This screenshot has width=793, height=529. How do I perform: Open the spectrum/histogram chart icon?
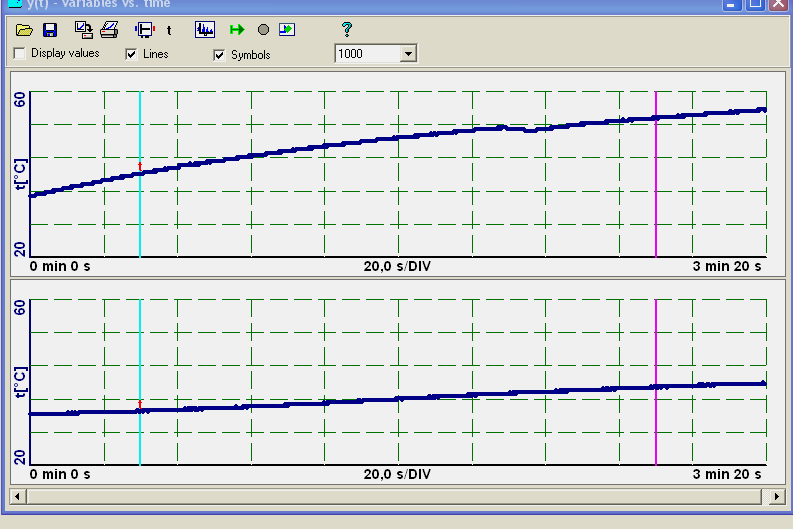(x=205, y=30)
